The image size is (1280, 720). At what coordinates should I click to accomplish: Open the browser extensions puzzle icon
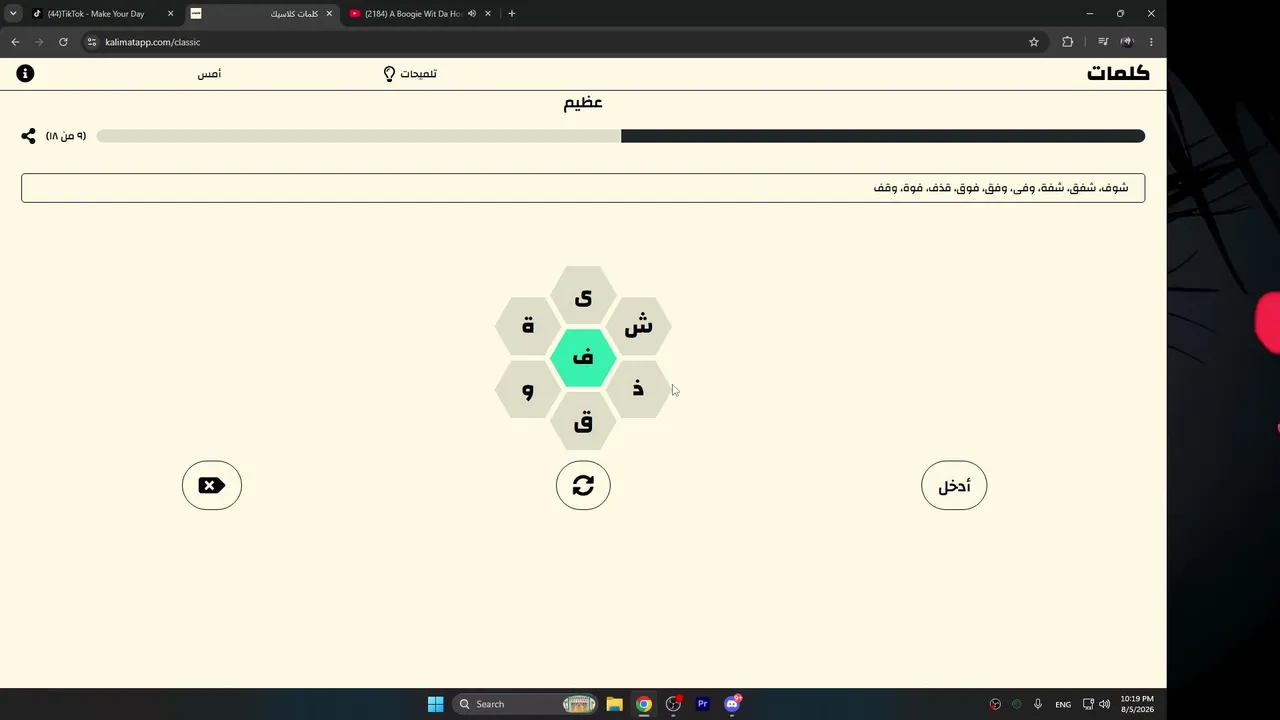click(1067, 42)
